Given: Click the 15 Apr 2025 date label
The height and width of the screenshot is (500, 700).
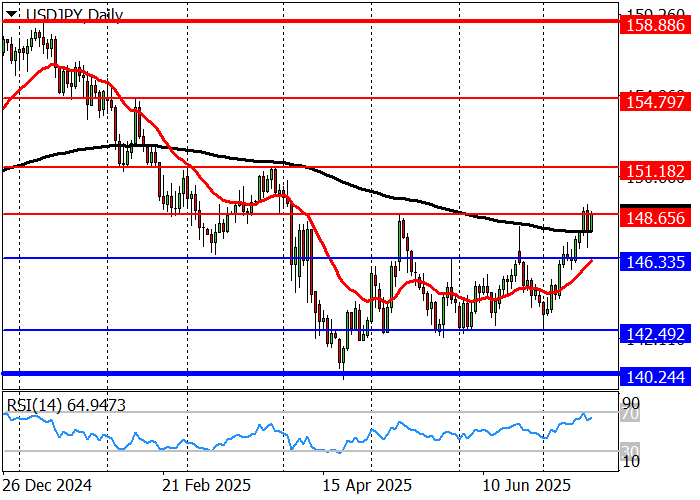Looking at the screenshot, I should pos(367,485).
